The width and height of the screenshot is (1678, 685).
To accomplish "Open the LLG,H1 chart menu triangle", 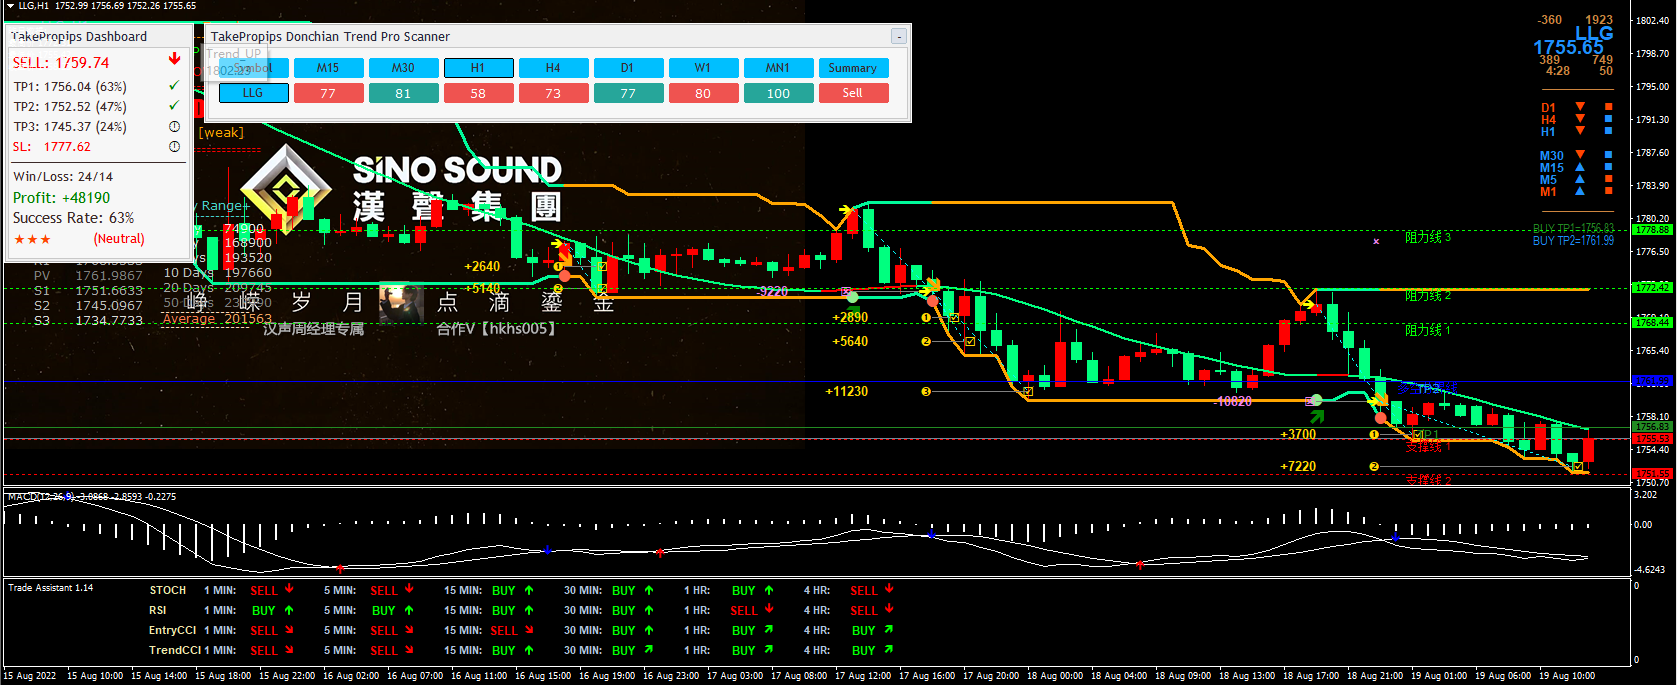I will click(10, 6).
